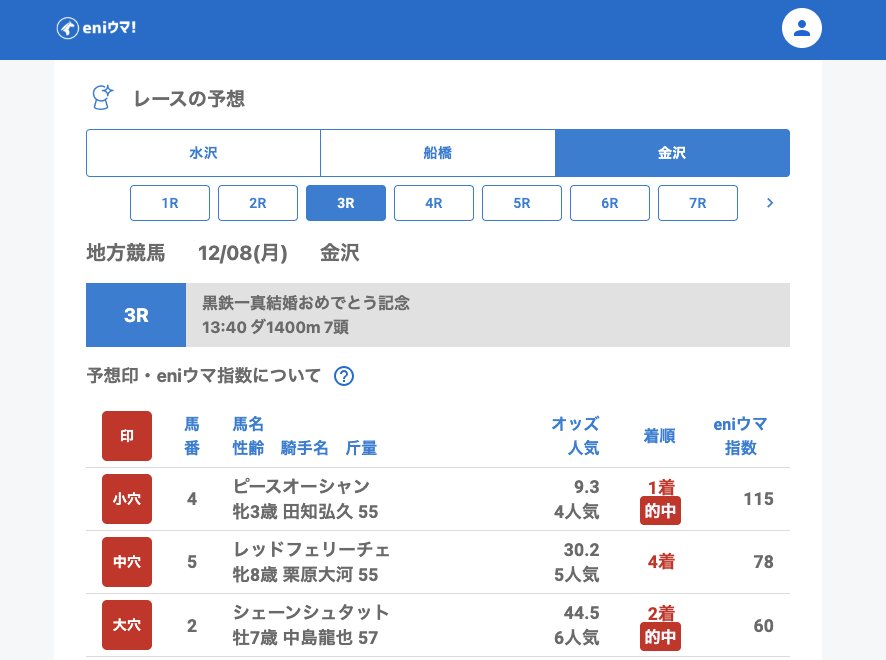Choose the 4R race button
The image size is (886, 660).
[x=434, y=203]
